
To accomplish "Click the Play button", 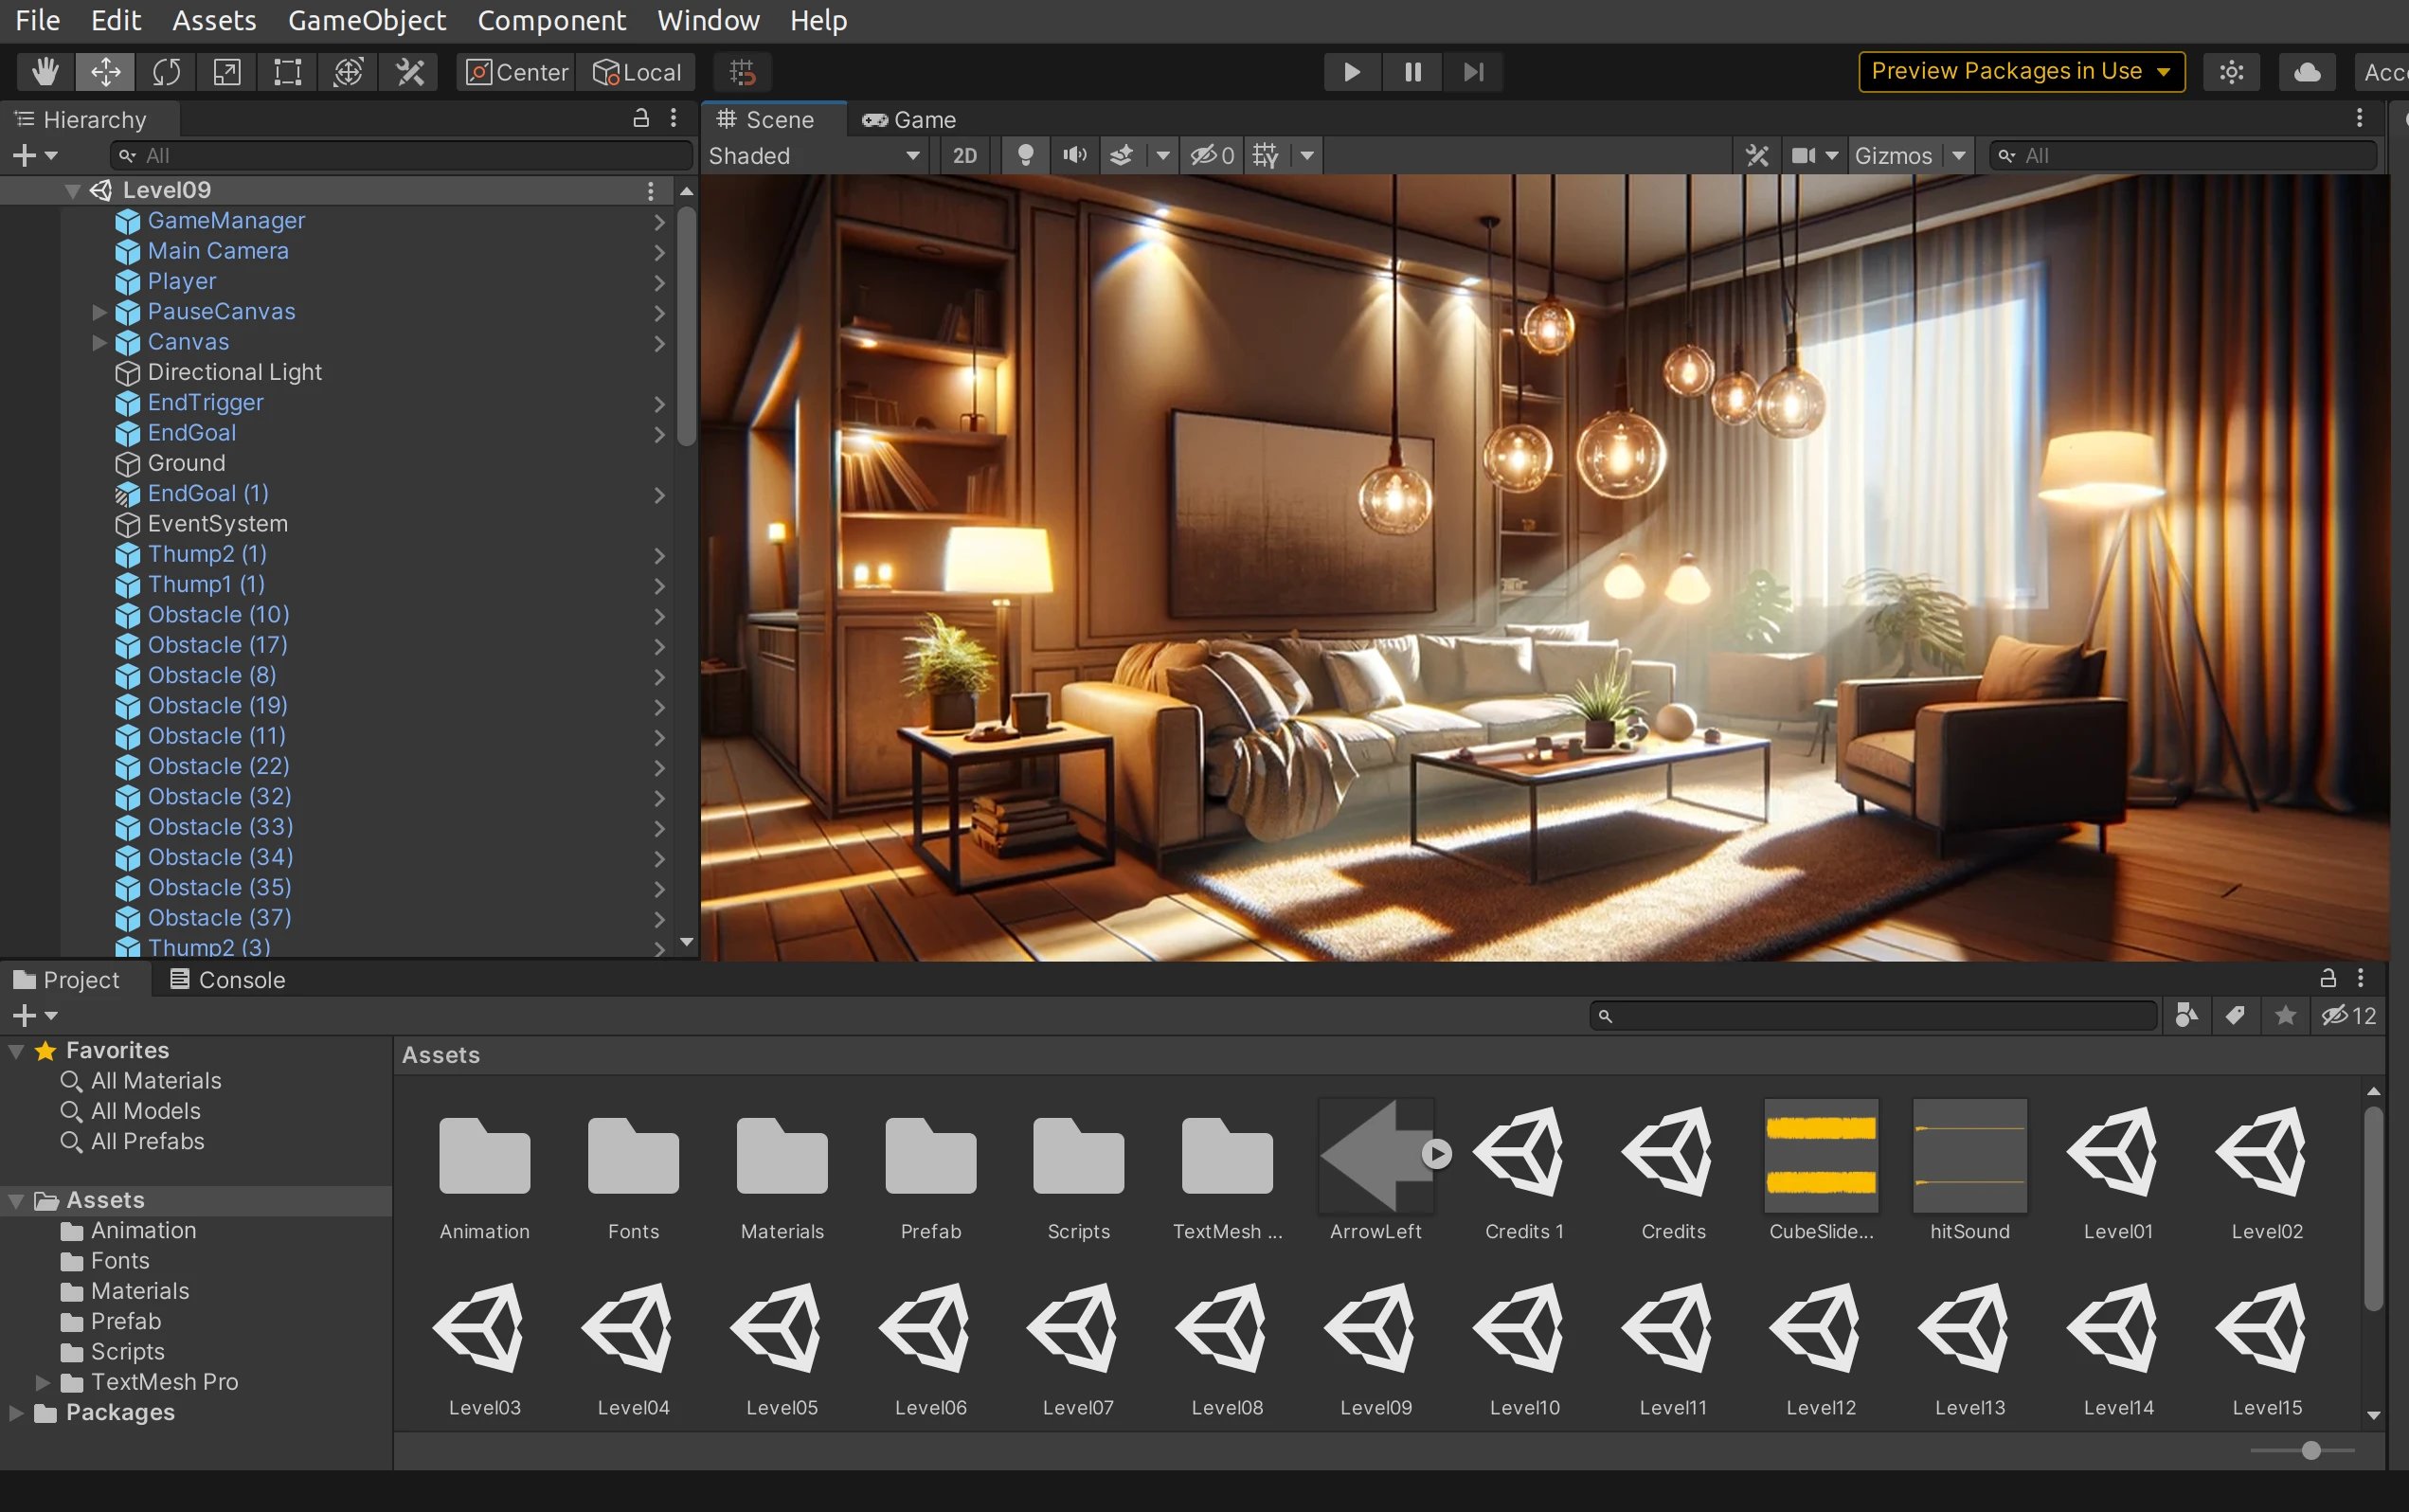I will [1351, 72].
